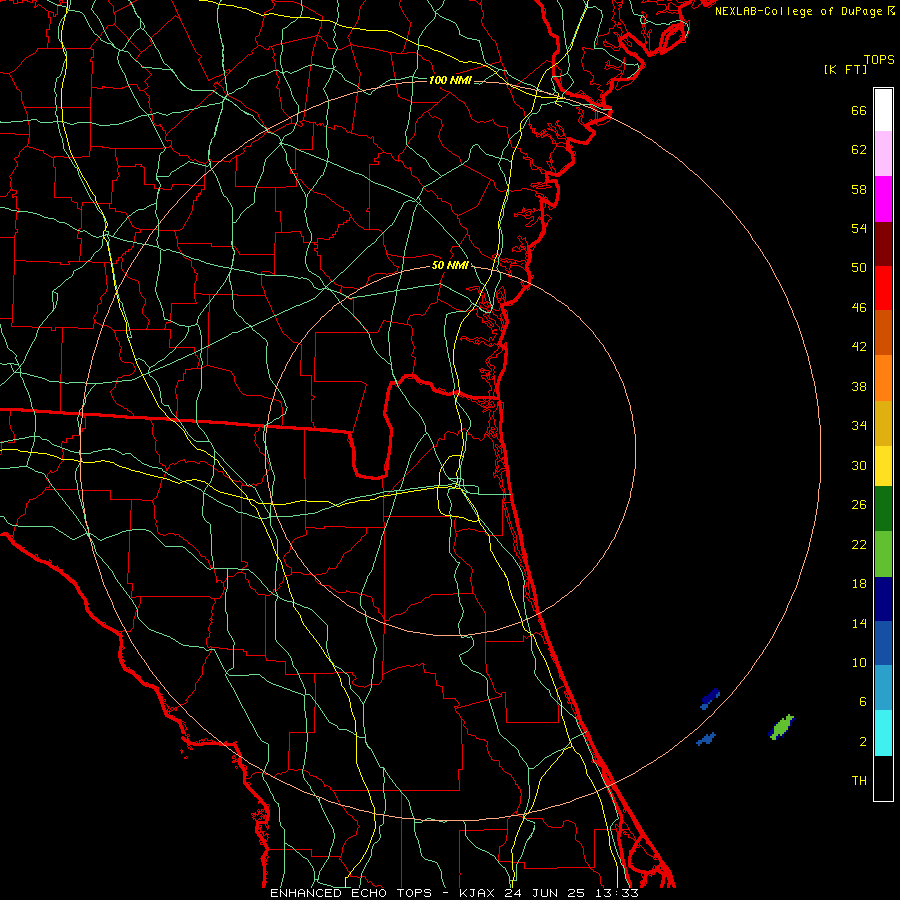This screenshot has width=900, height=900.
Task: Click the legend value 42
Action: tap(859, 347)
